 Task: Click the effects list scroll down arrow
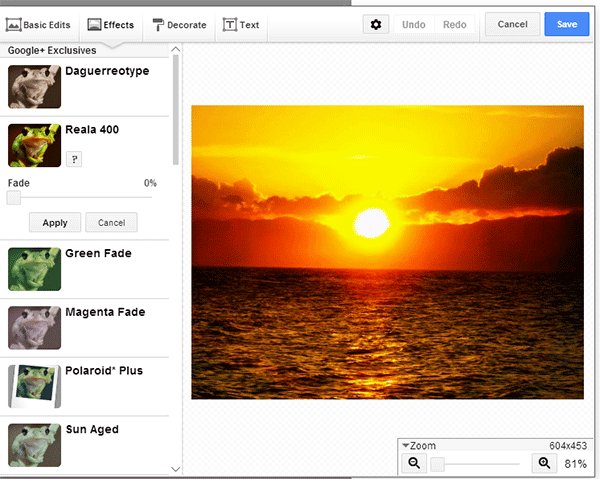(176, 469)
